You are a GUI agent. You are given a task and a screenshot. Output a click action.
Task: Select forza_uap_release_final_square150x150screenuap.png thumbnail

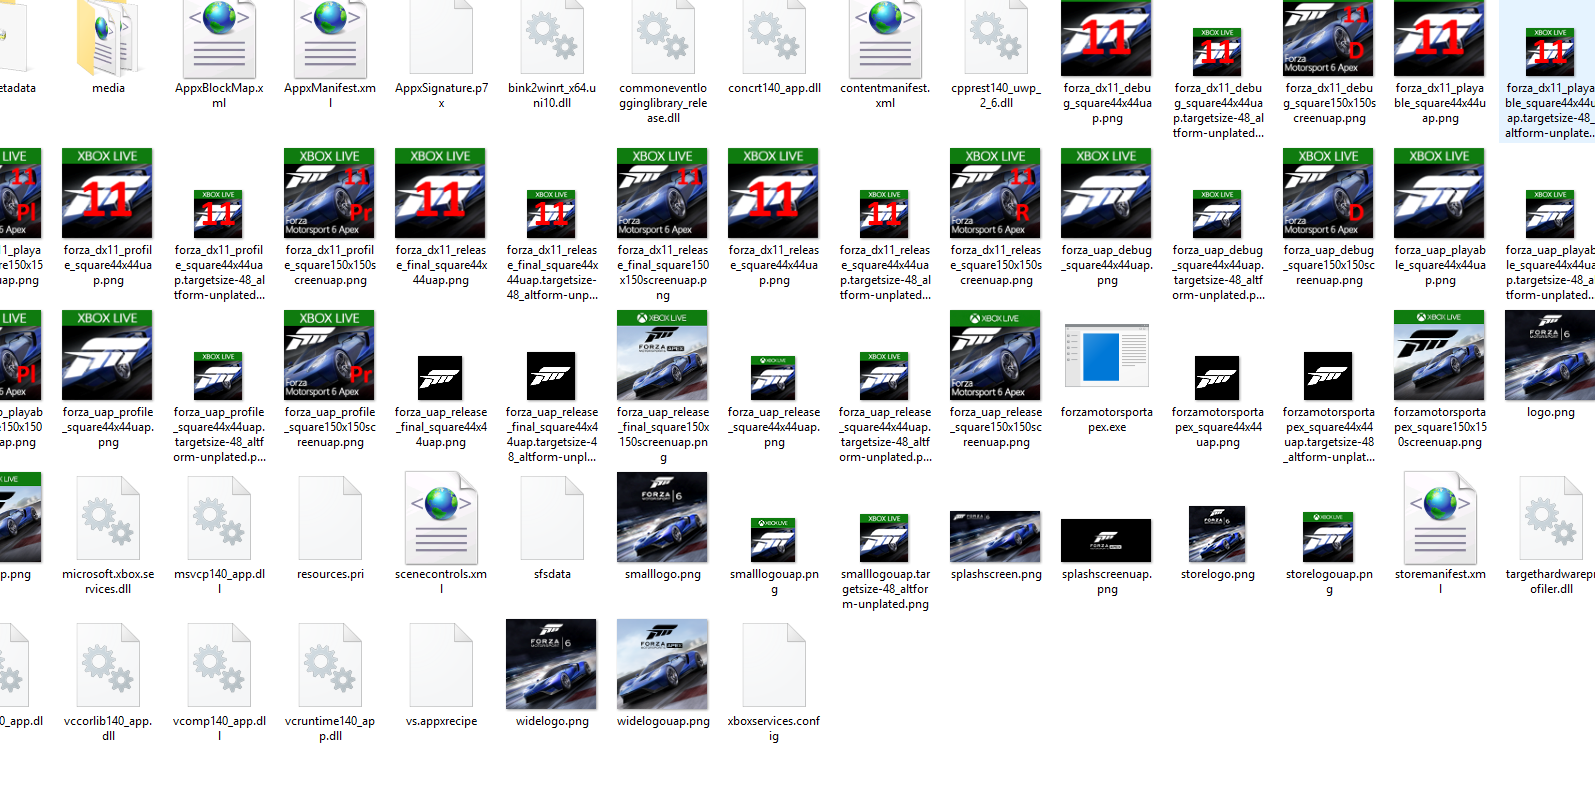(x=663, y=356)
